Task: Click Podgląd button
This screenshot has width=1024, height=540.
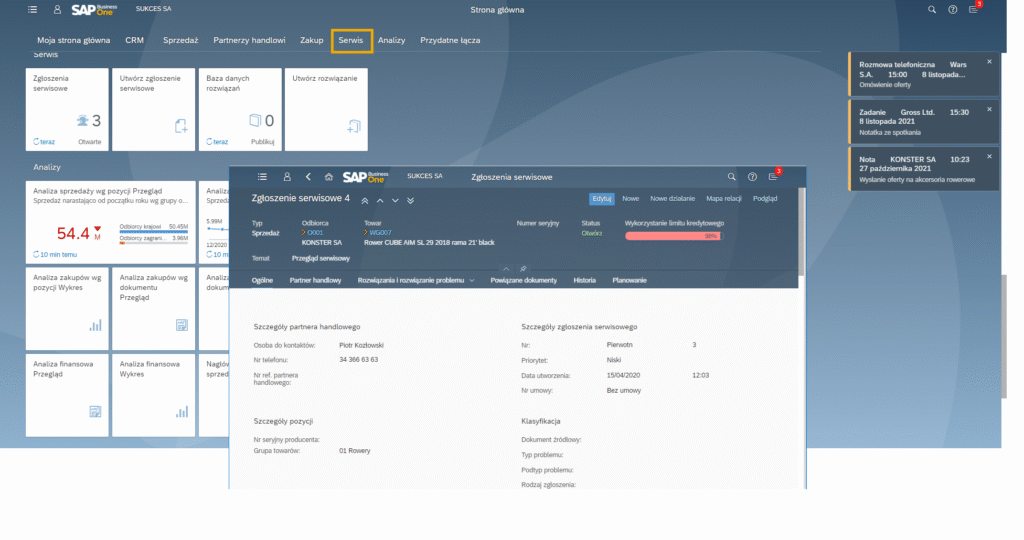Action: (765, 199)
